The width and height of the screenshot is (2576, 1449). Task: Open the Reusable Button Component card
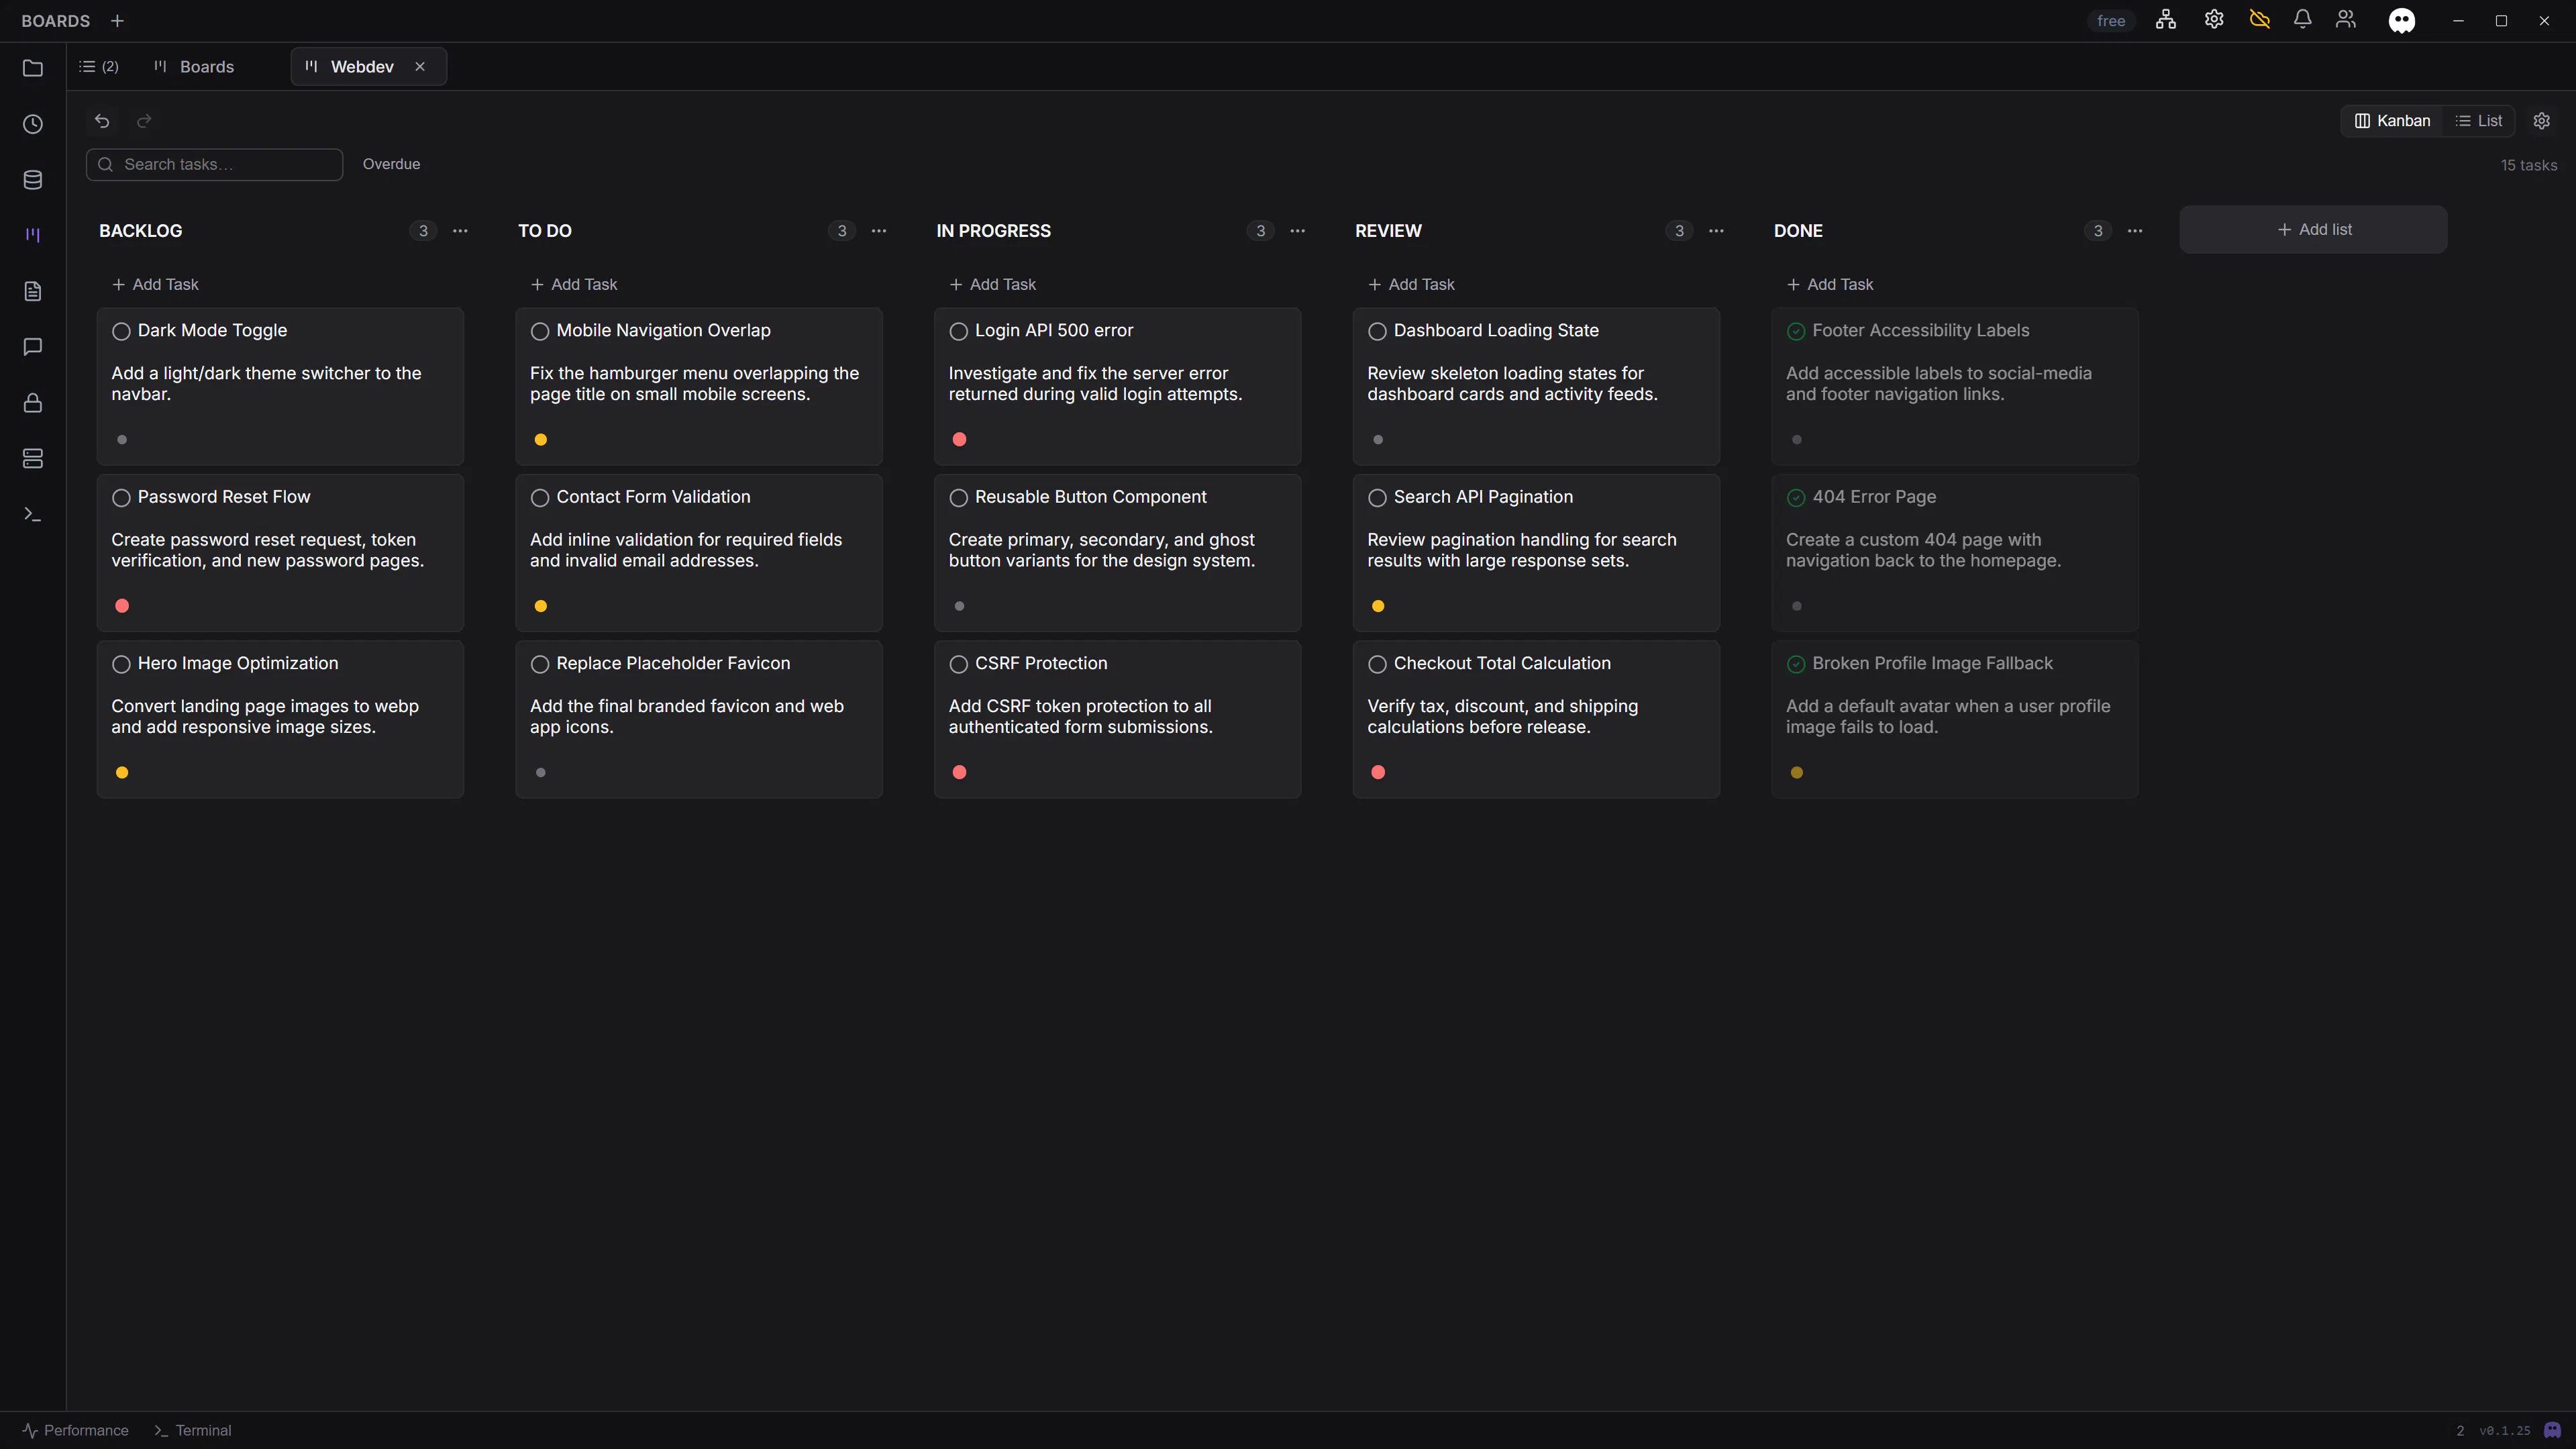coord(1117,553)
